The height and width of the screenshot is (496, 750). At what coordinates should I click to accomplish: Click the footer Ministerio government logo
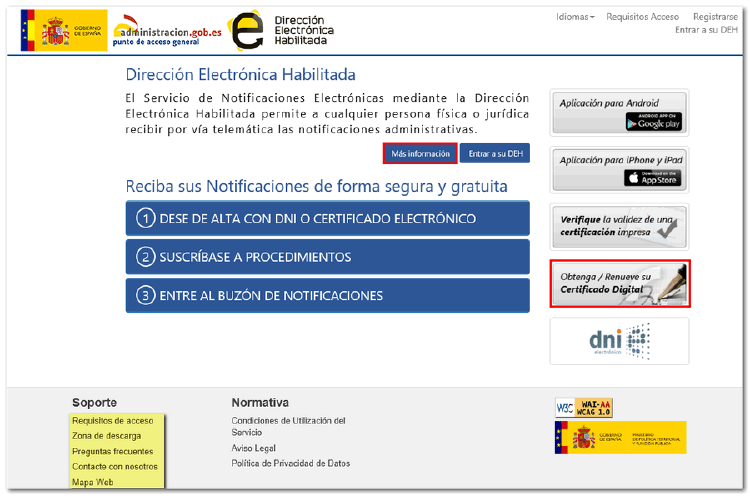coord(620,437)
